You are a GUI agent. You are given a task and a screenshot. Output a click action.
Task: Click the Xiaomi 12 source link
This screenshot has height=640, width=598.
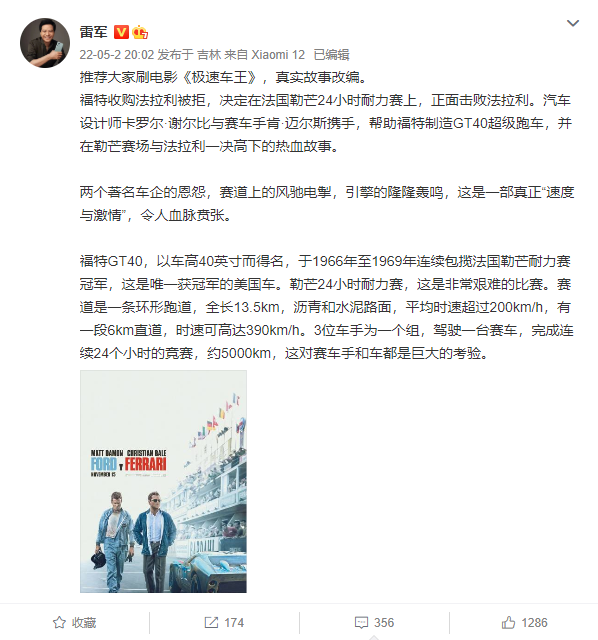(278, 55)
